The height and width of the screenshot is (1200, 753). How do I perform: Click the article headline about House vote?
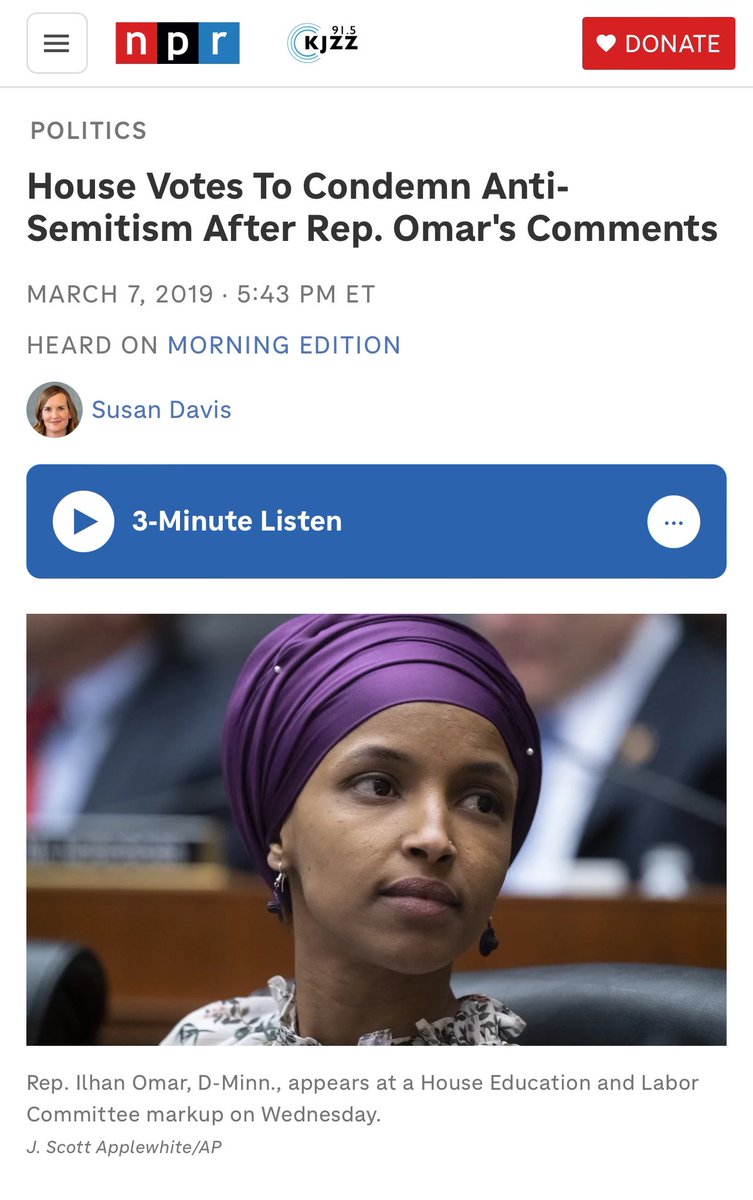372,207
